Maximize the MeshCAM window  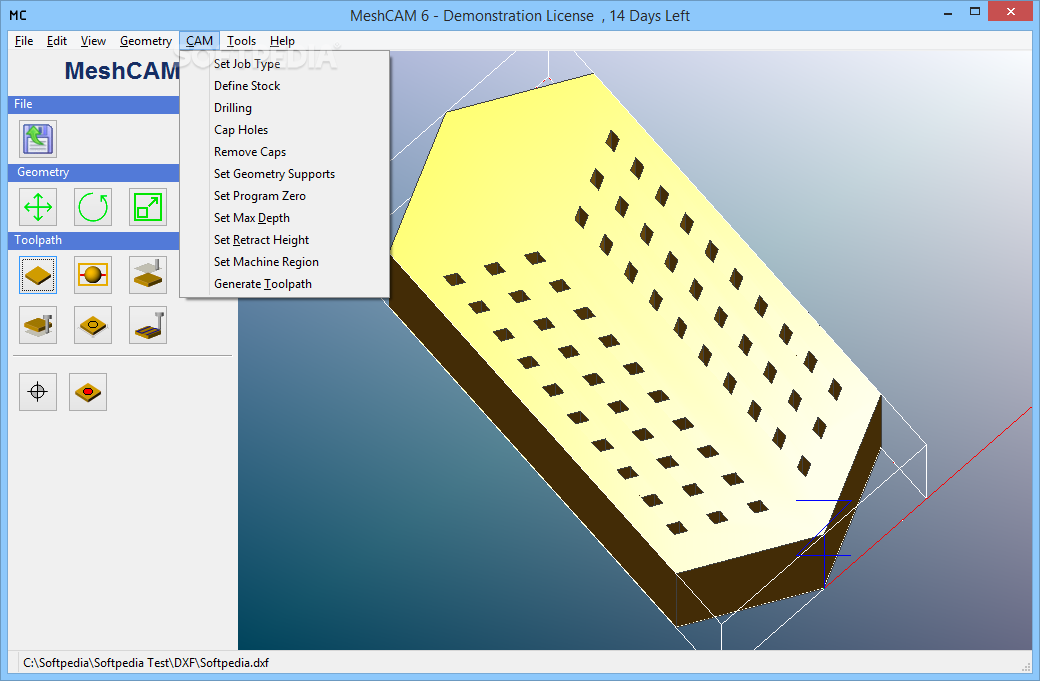point(975,12)
